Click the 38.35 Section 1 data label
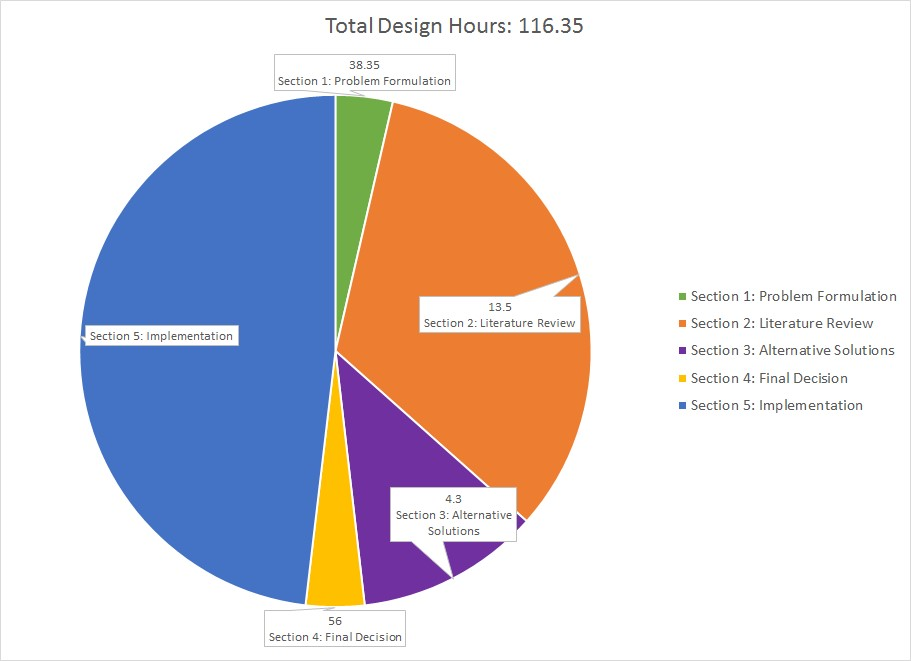 [x=364, y=73]
